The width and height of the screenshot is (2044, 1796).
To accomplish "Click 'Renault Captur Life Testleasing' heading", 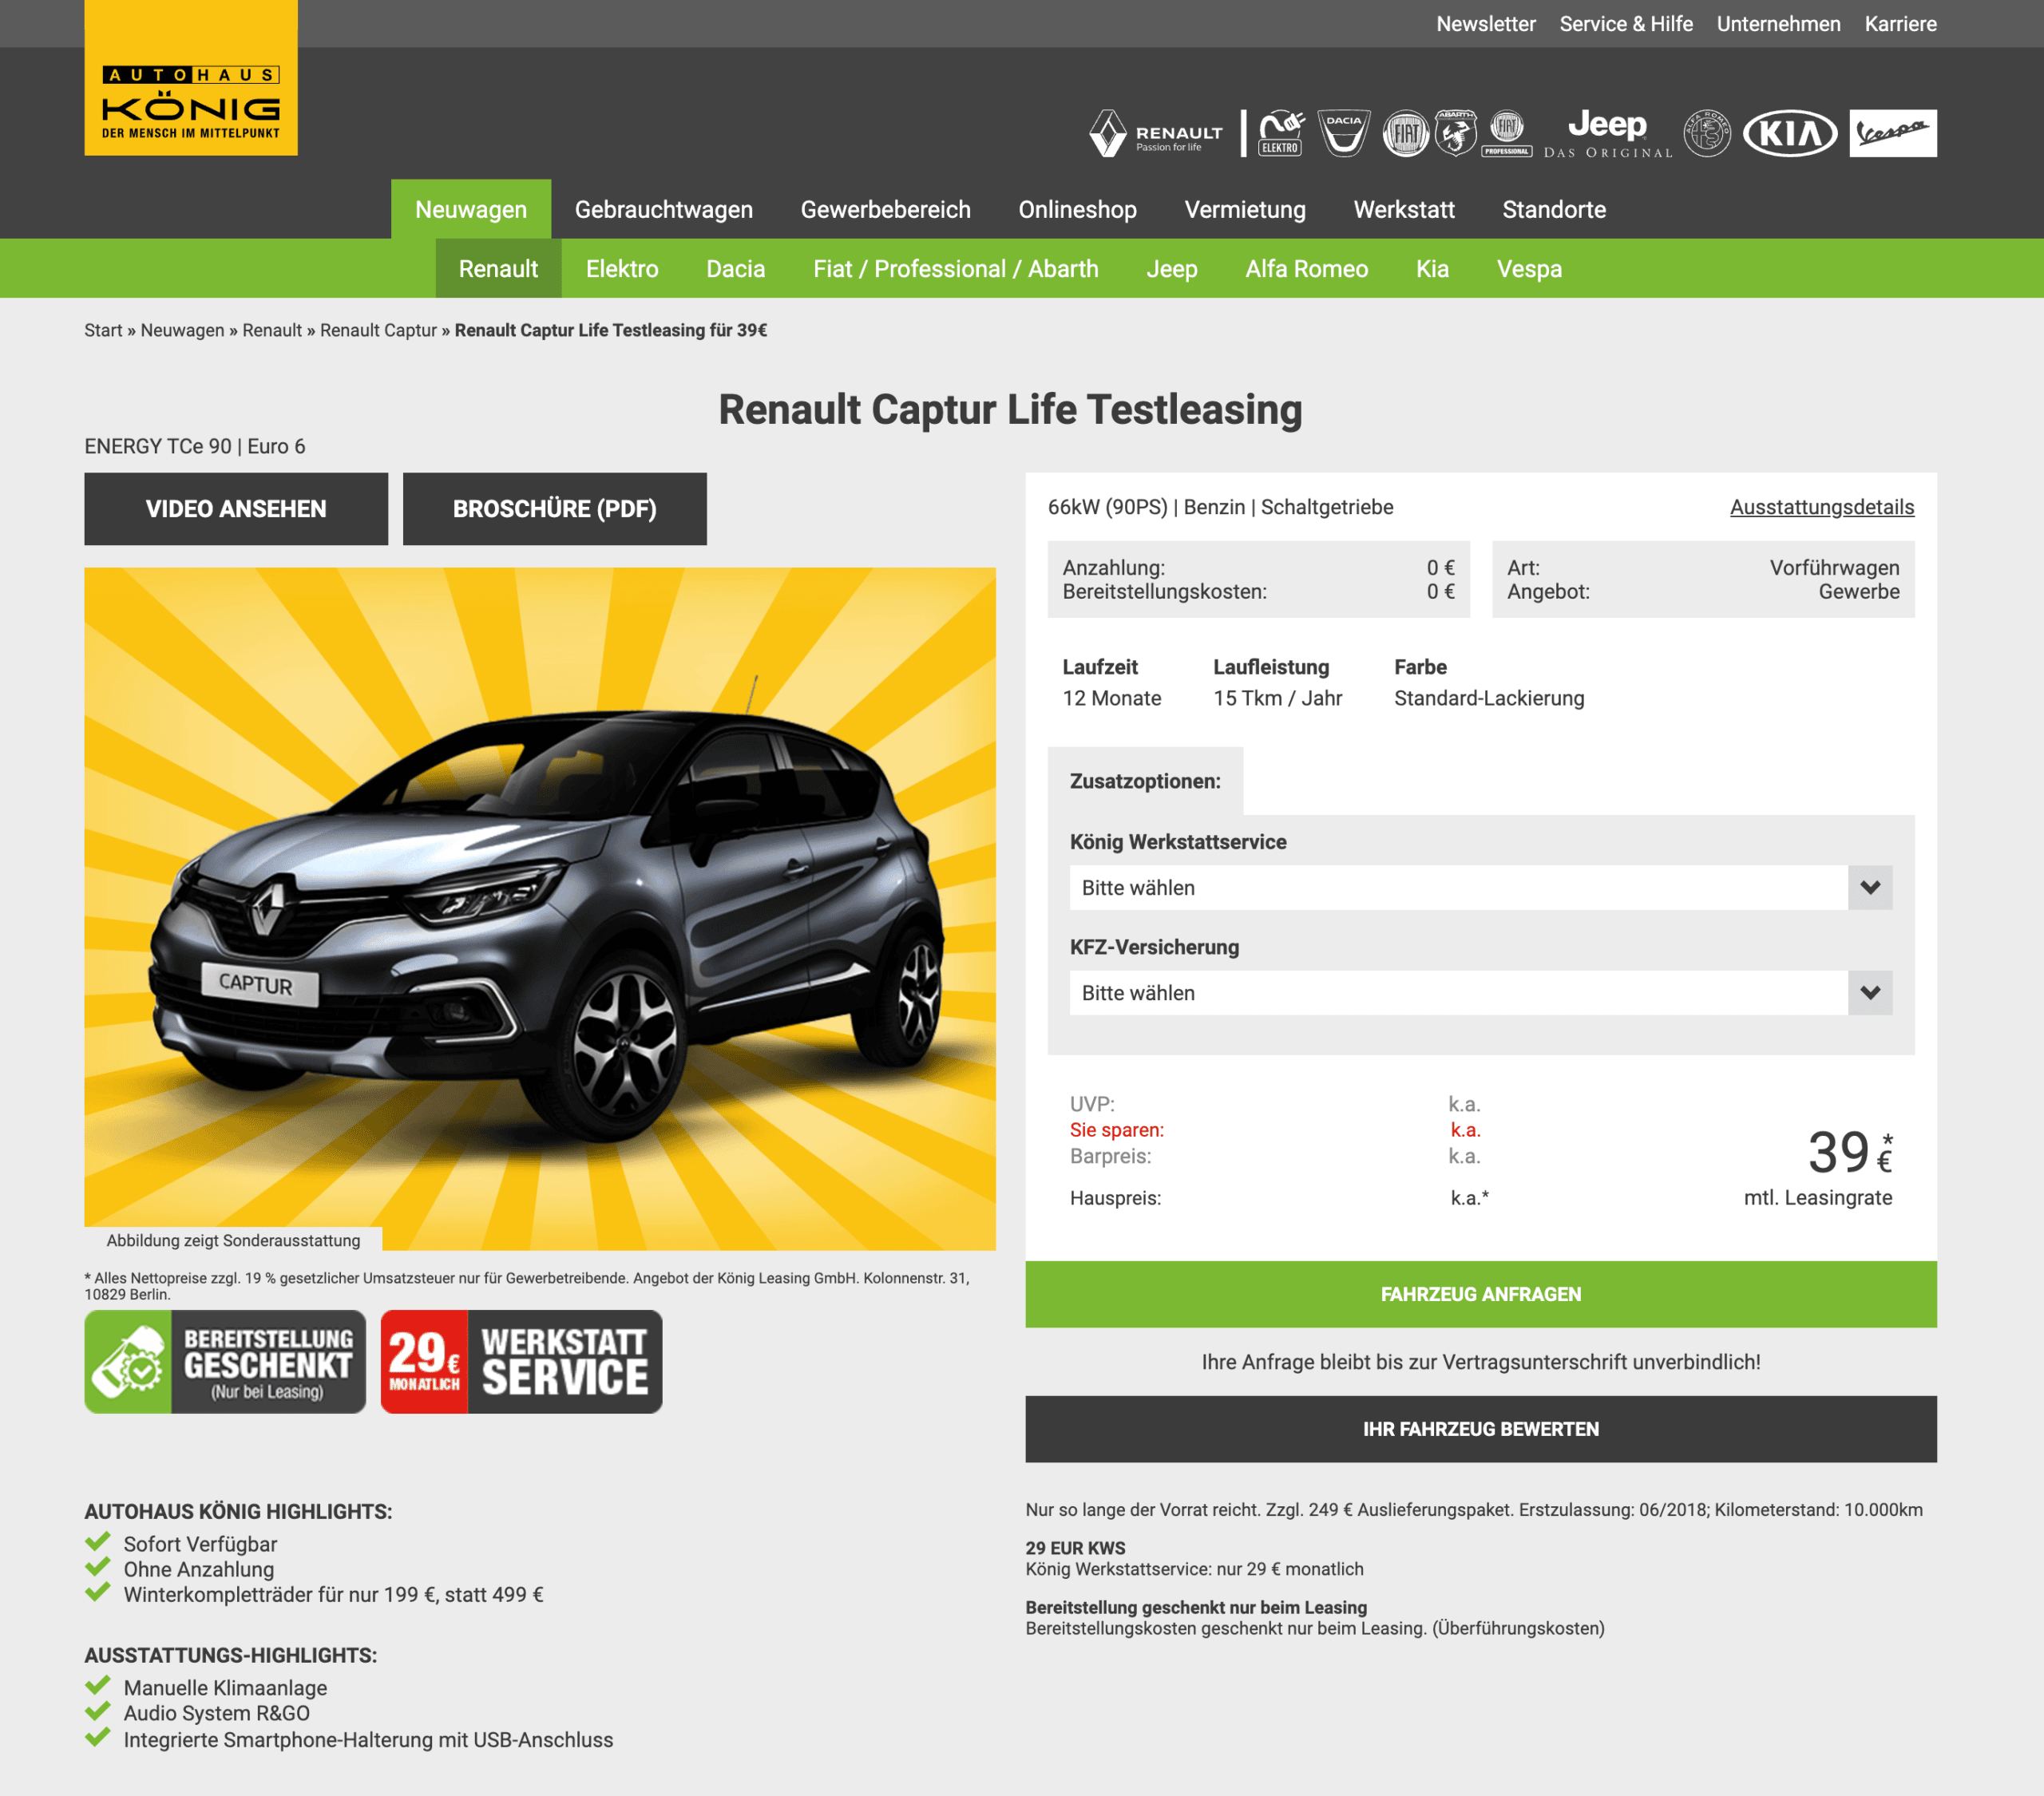I will [x=1010, y=409].
